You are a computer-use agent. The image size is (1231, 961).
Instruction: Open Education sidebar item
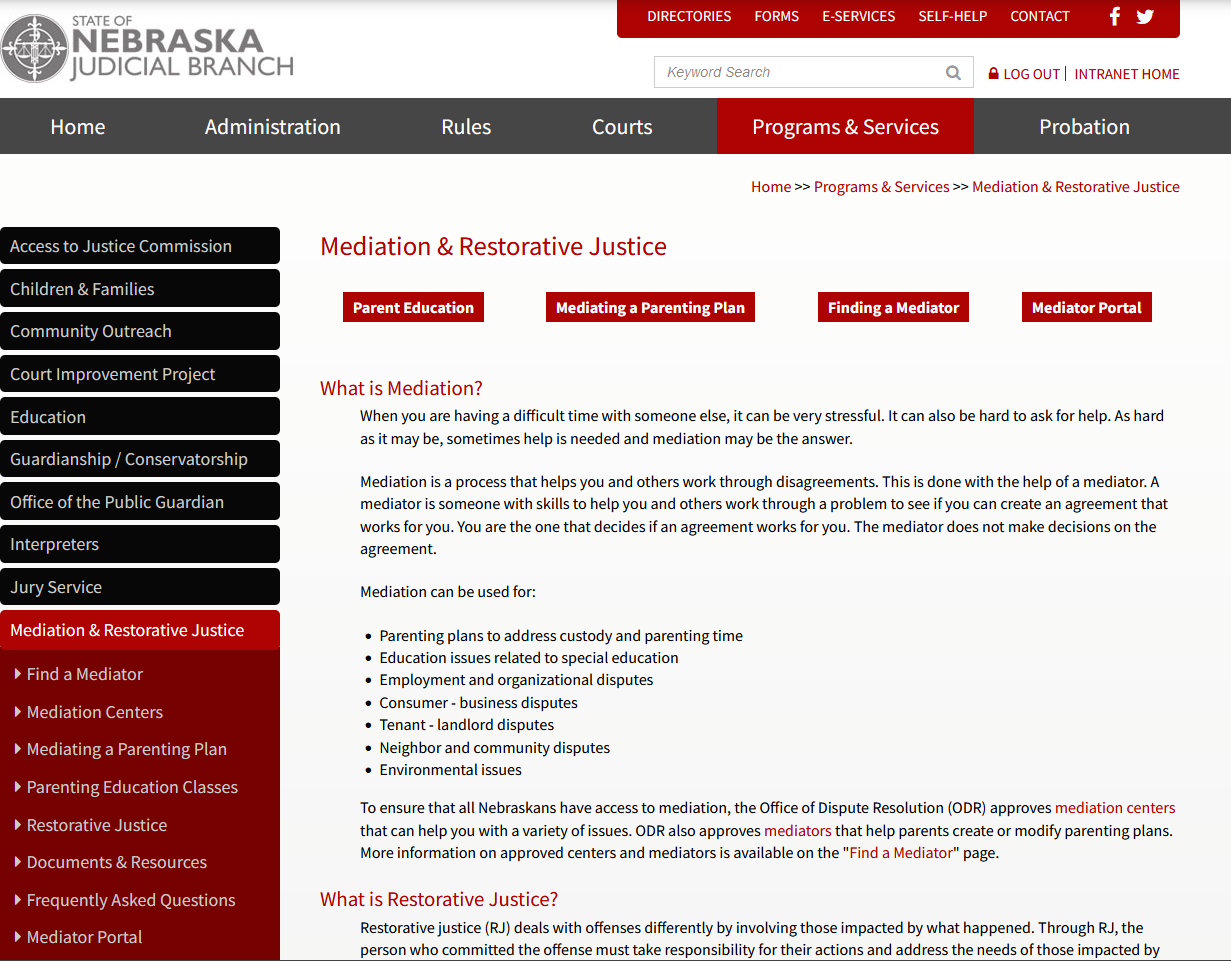tap(140, 417)
